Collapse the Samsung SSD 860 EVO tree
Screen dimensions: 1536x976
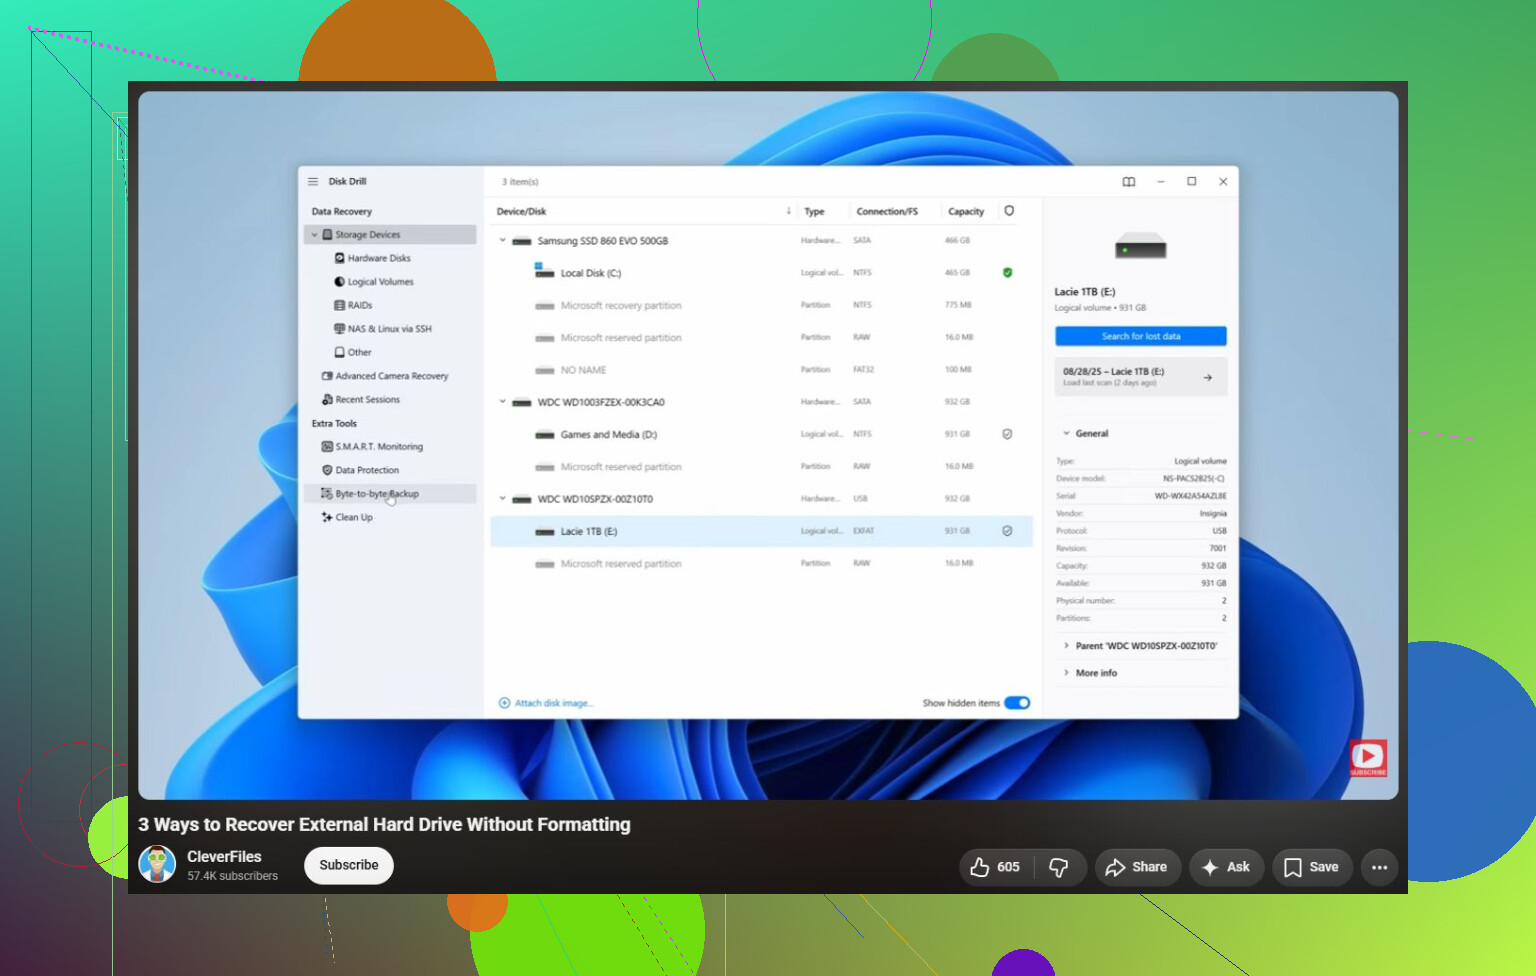pyautogui.click(x=503, y=241)
